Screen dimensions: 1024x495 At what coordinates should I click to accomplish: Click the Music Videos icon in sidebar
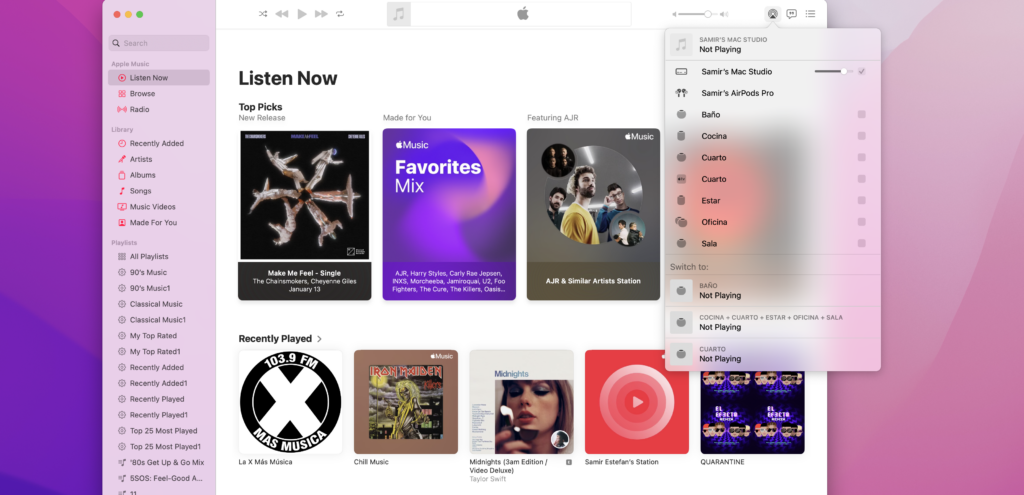click(x=121, y=206)
